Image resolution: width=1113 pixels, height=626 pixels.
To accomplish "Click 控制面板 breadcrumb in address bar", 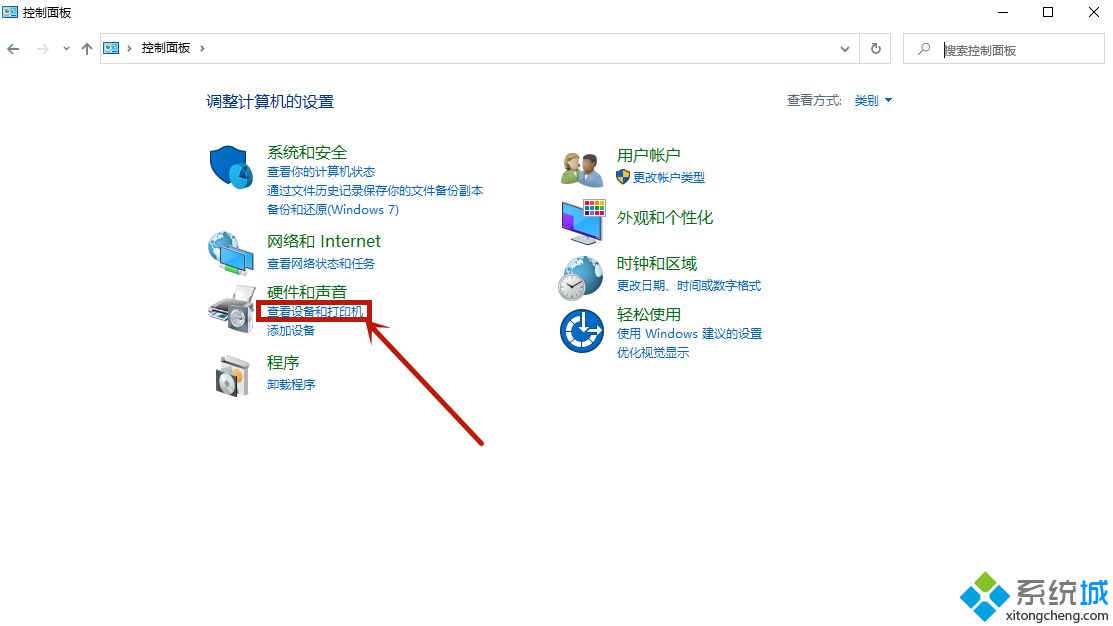I will 165,48.
